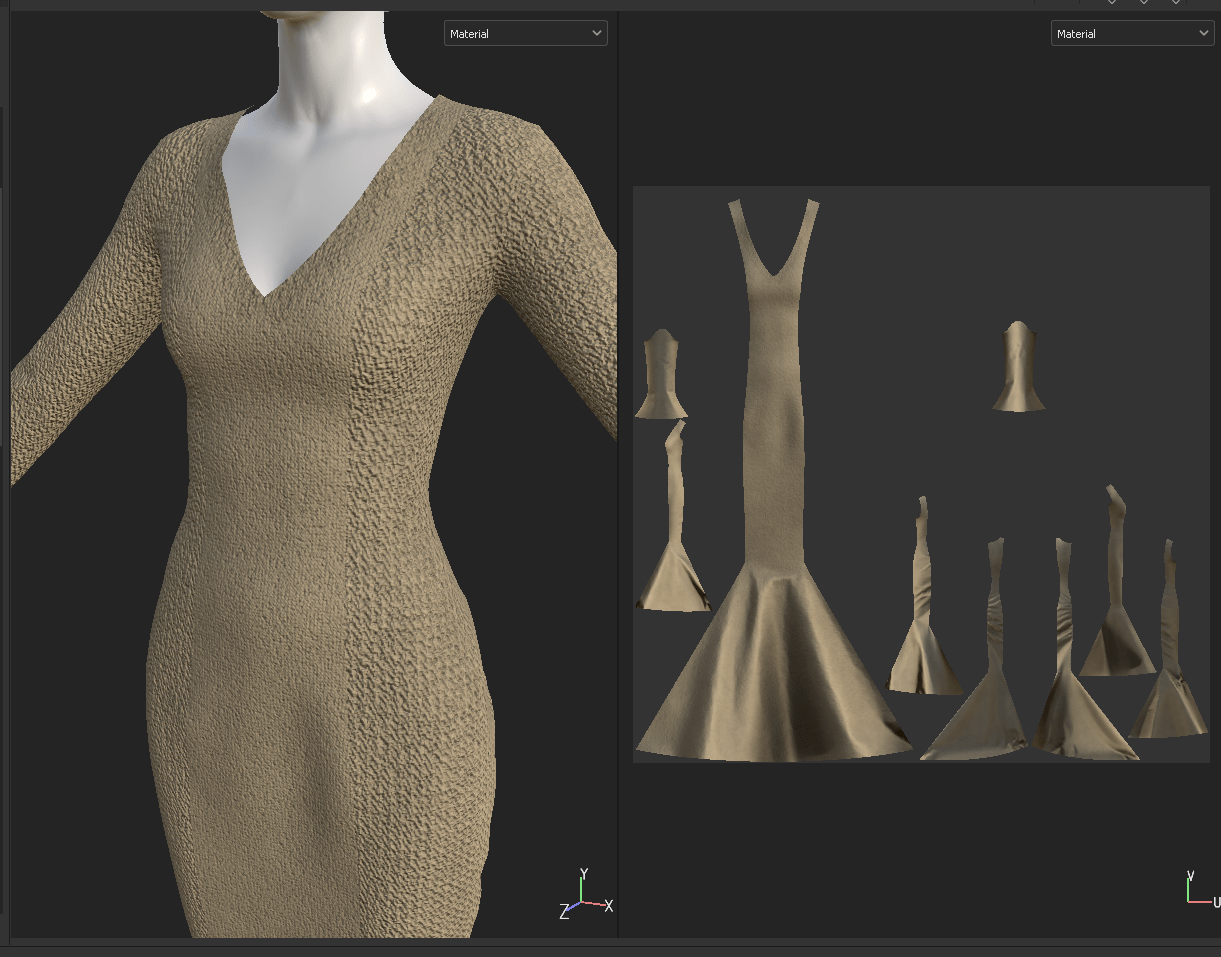1221x957 pixels.
Task: Click the XYZ axis gizmo in 3D viewport
Action: click(x=585, y=895)
